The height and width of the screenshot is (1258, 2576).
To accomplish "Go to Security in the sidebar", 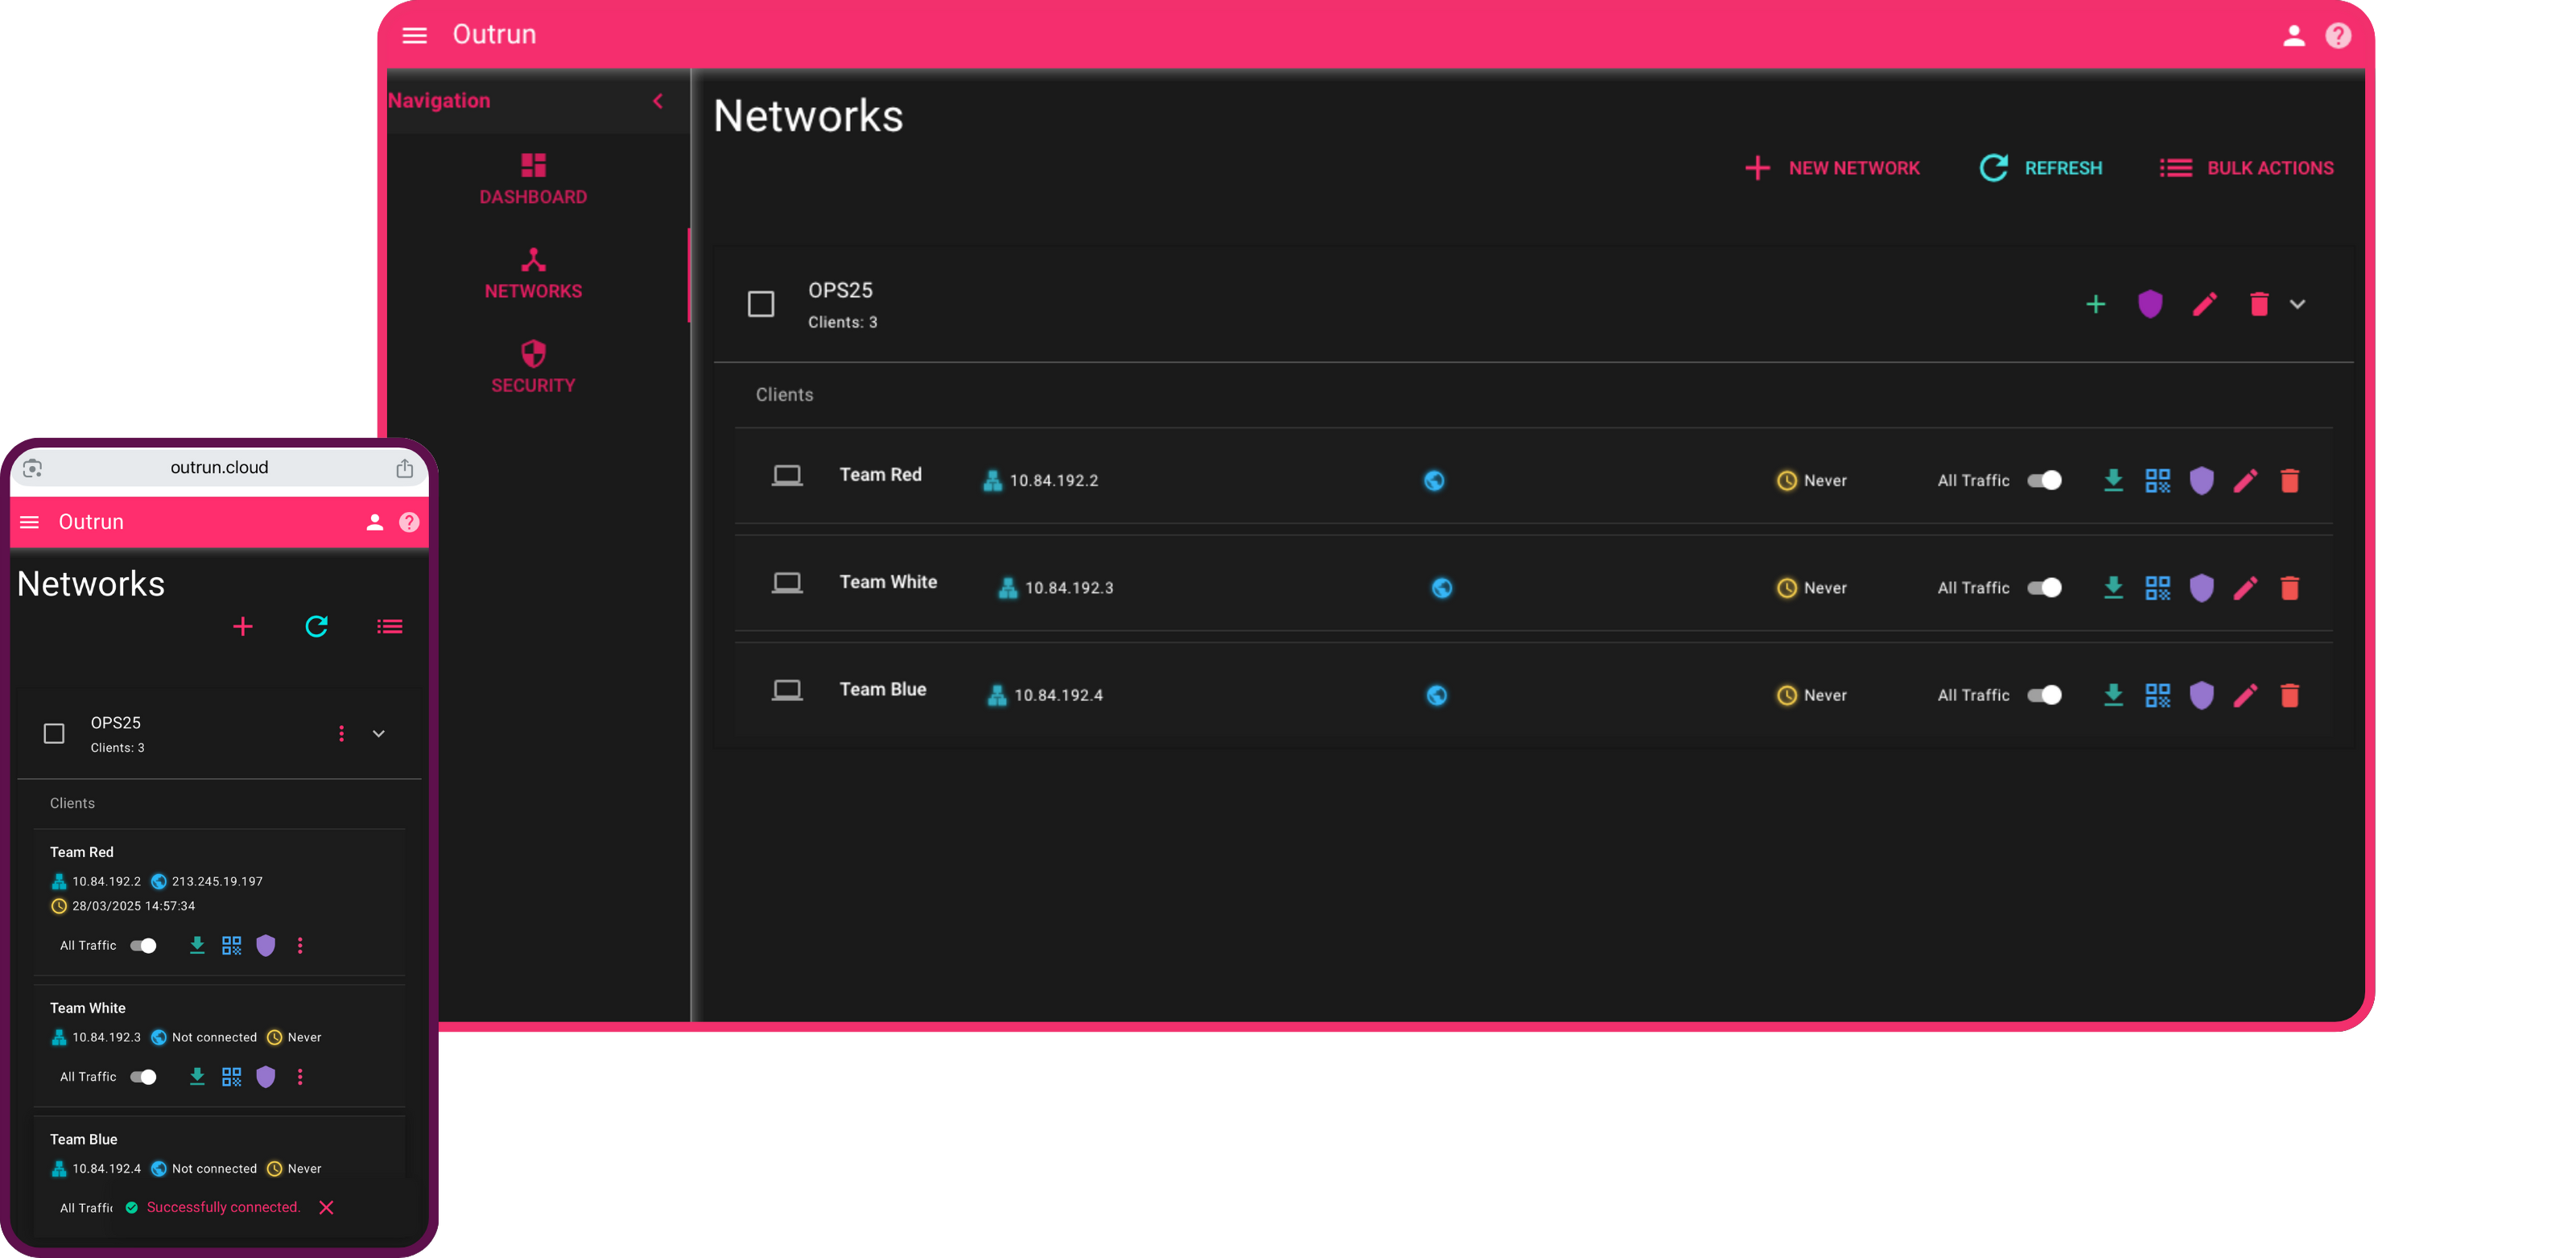I will coord(533,367).
